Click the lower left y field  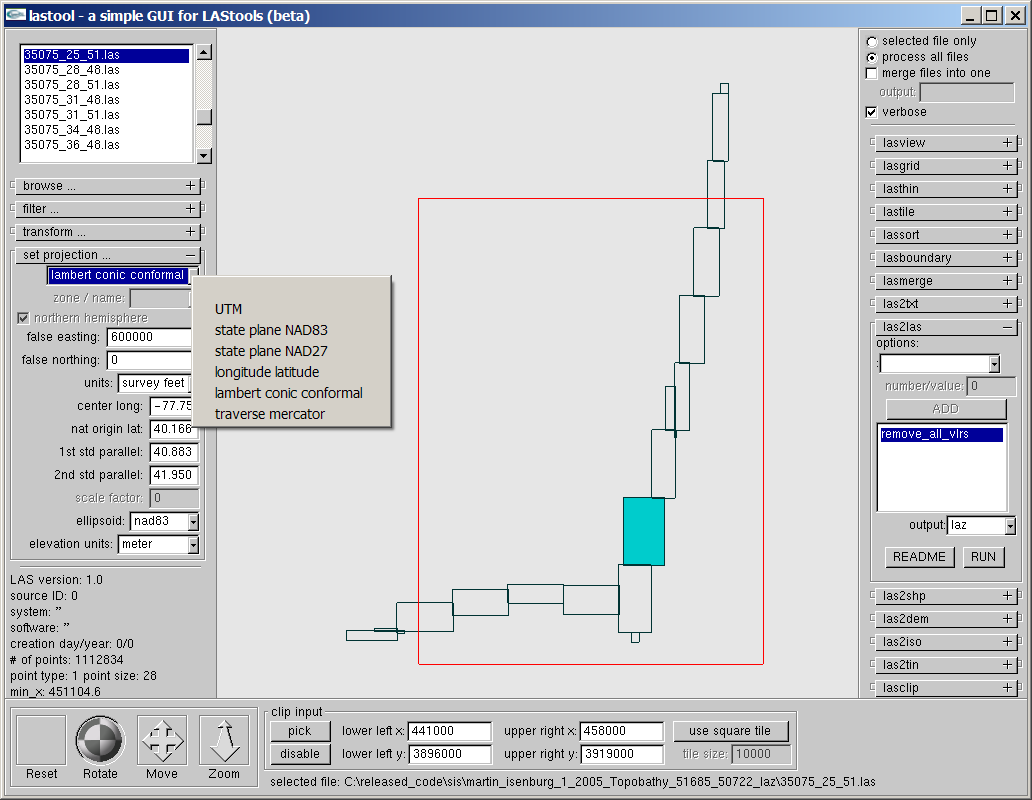(450, 754)
